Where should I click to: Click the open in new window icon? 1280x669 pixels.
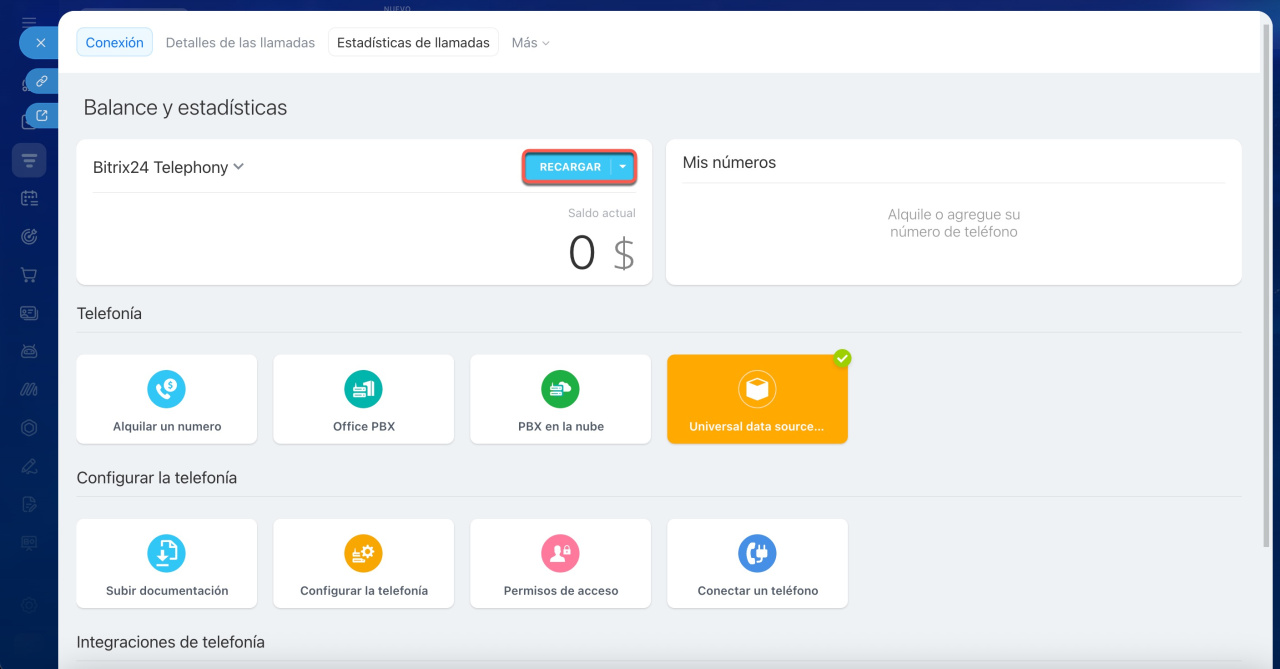pyautogui.click(x=41, y=116)
